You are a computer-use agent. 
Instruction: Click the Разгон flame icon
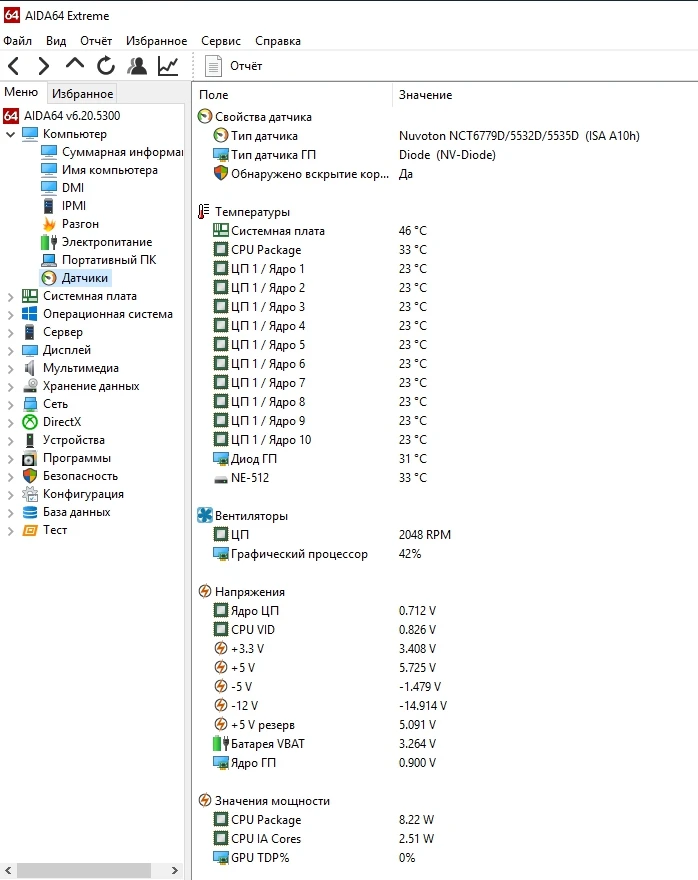tap(49, 224)
